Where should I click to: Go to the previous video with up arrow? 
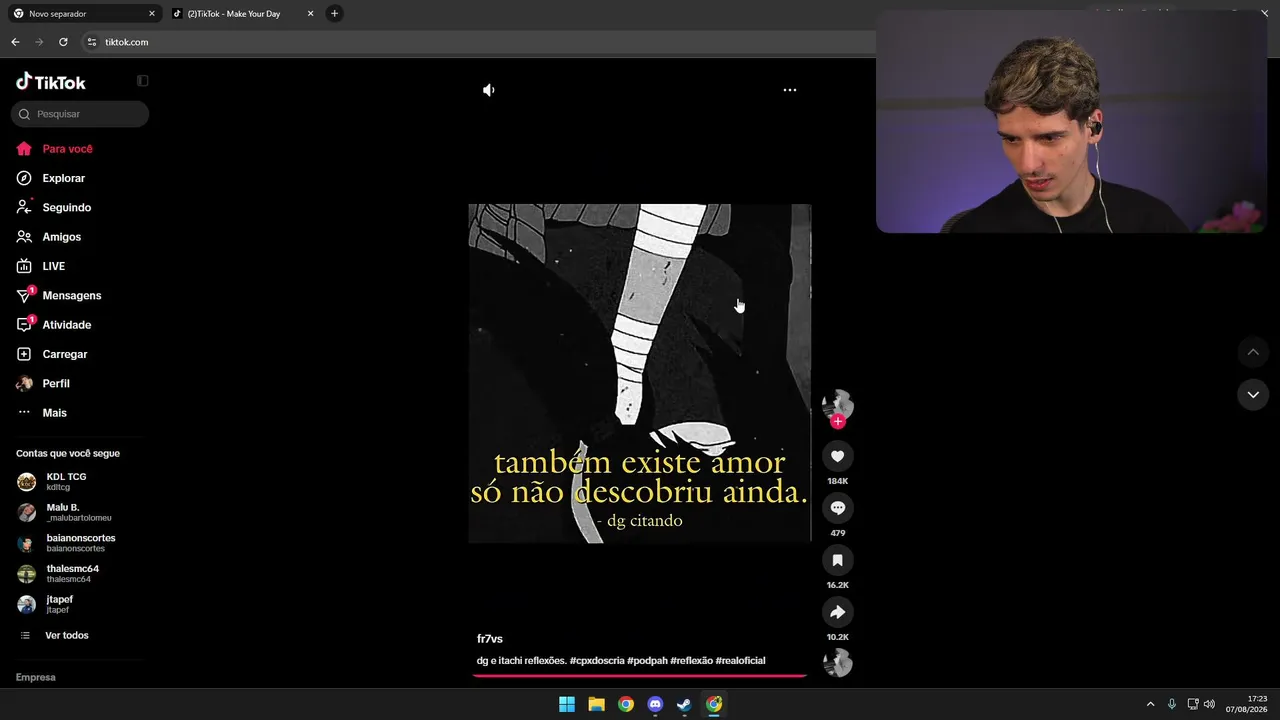point(1253,352)
